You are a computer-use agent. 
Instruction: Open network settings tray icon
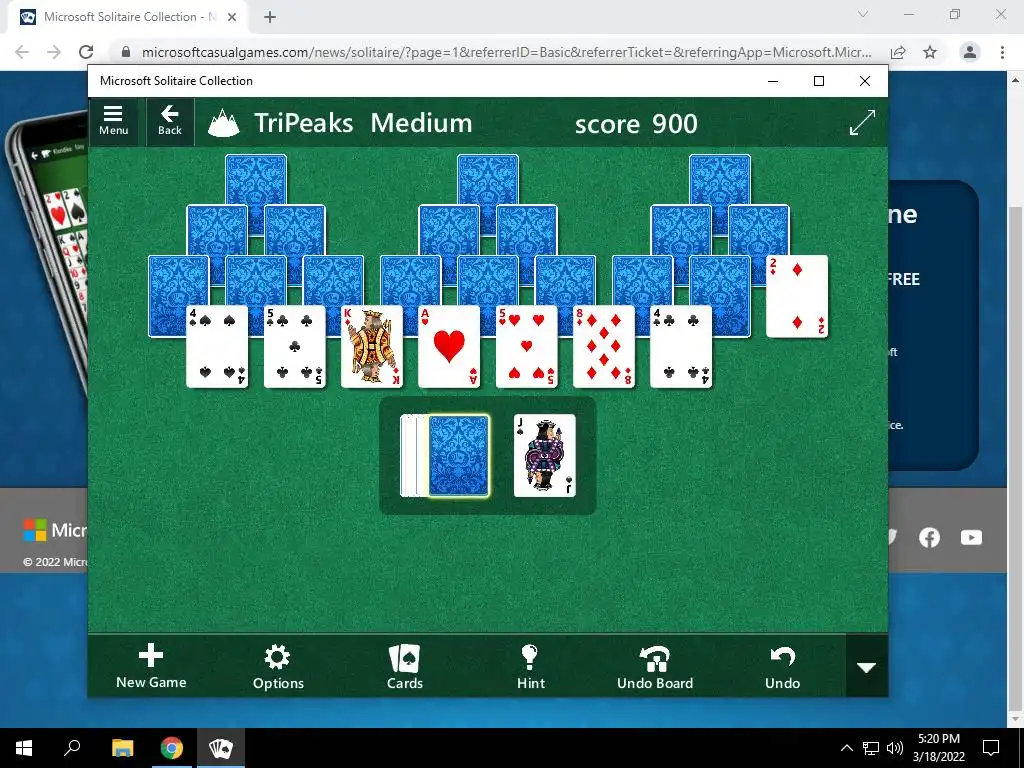click(x=871, y=748)
